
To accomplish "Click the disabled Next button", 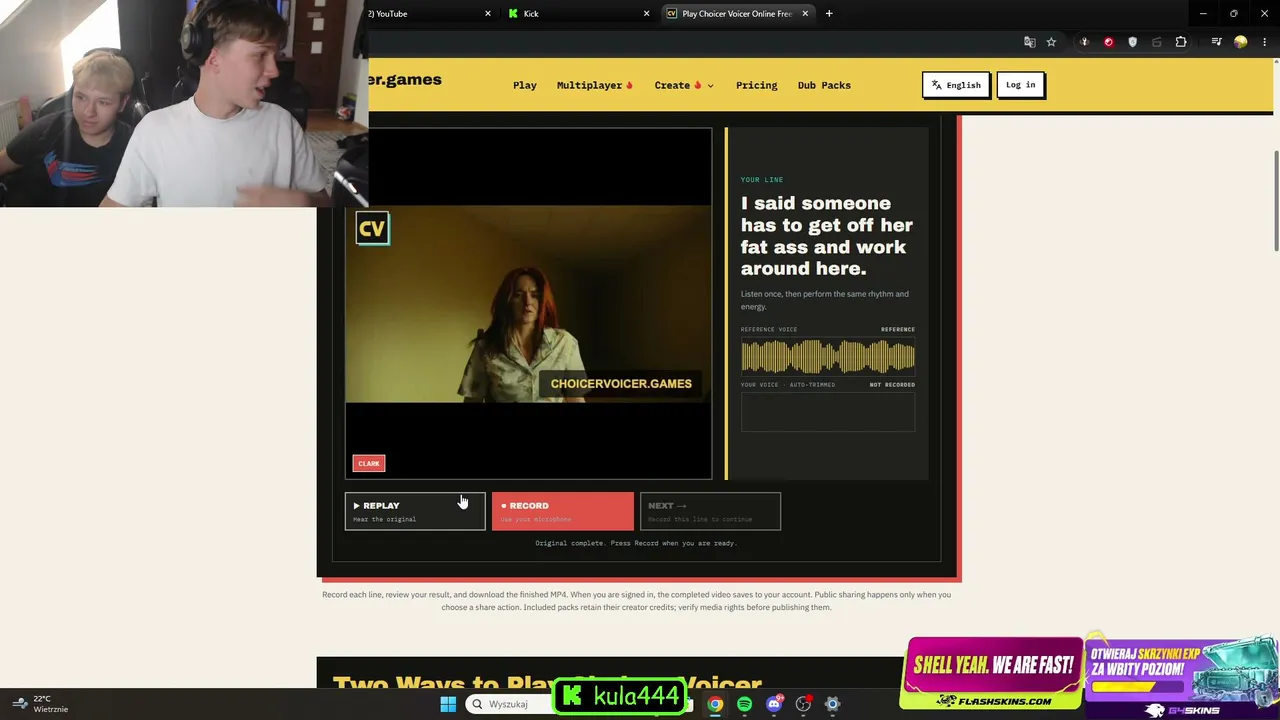I will point(710,511).
